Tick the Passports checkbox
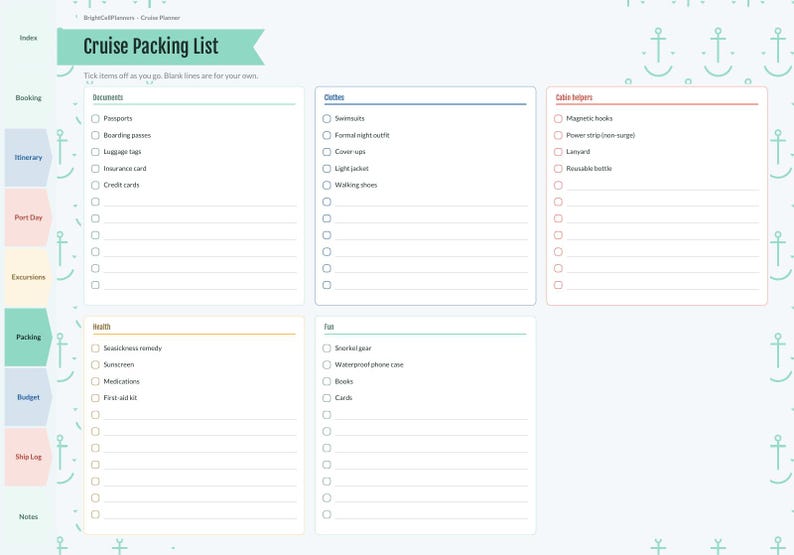Screen dimensions: 794x555 95,118
